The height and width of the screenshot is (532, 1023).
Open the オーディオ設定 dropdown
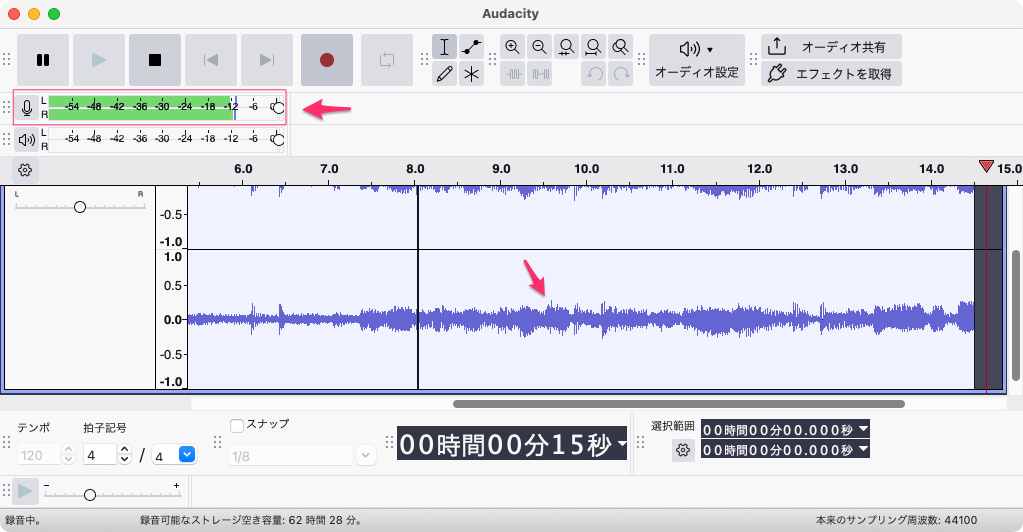click(x=696, y=60)
